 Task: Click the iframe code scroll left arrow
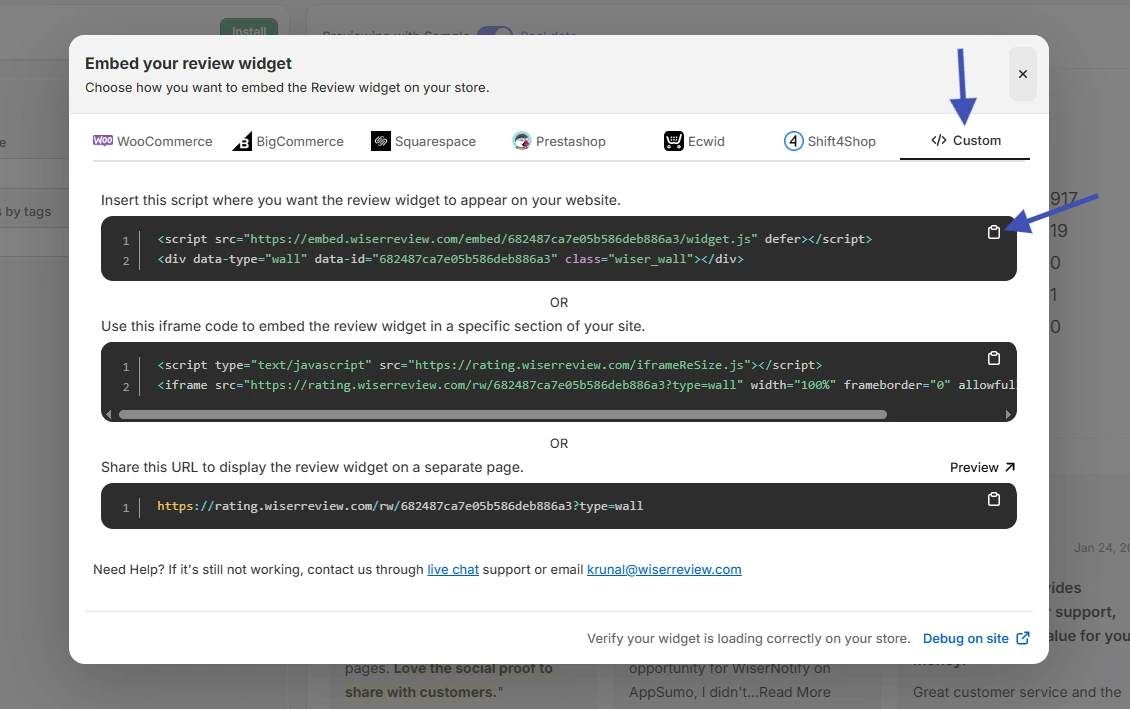tap(109, 414)
